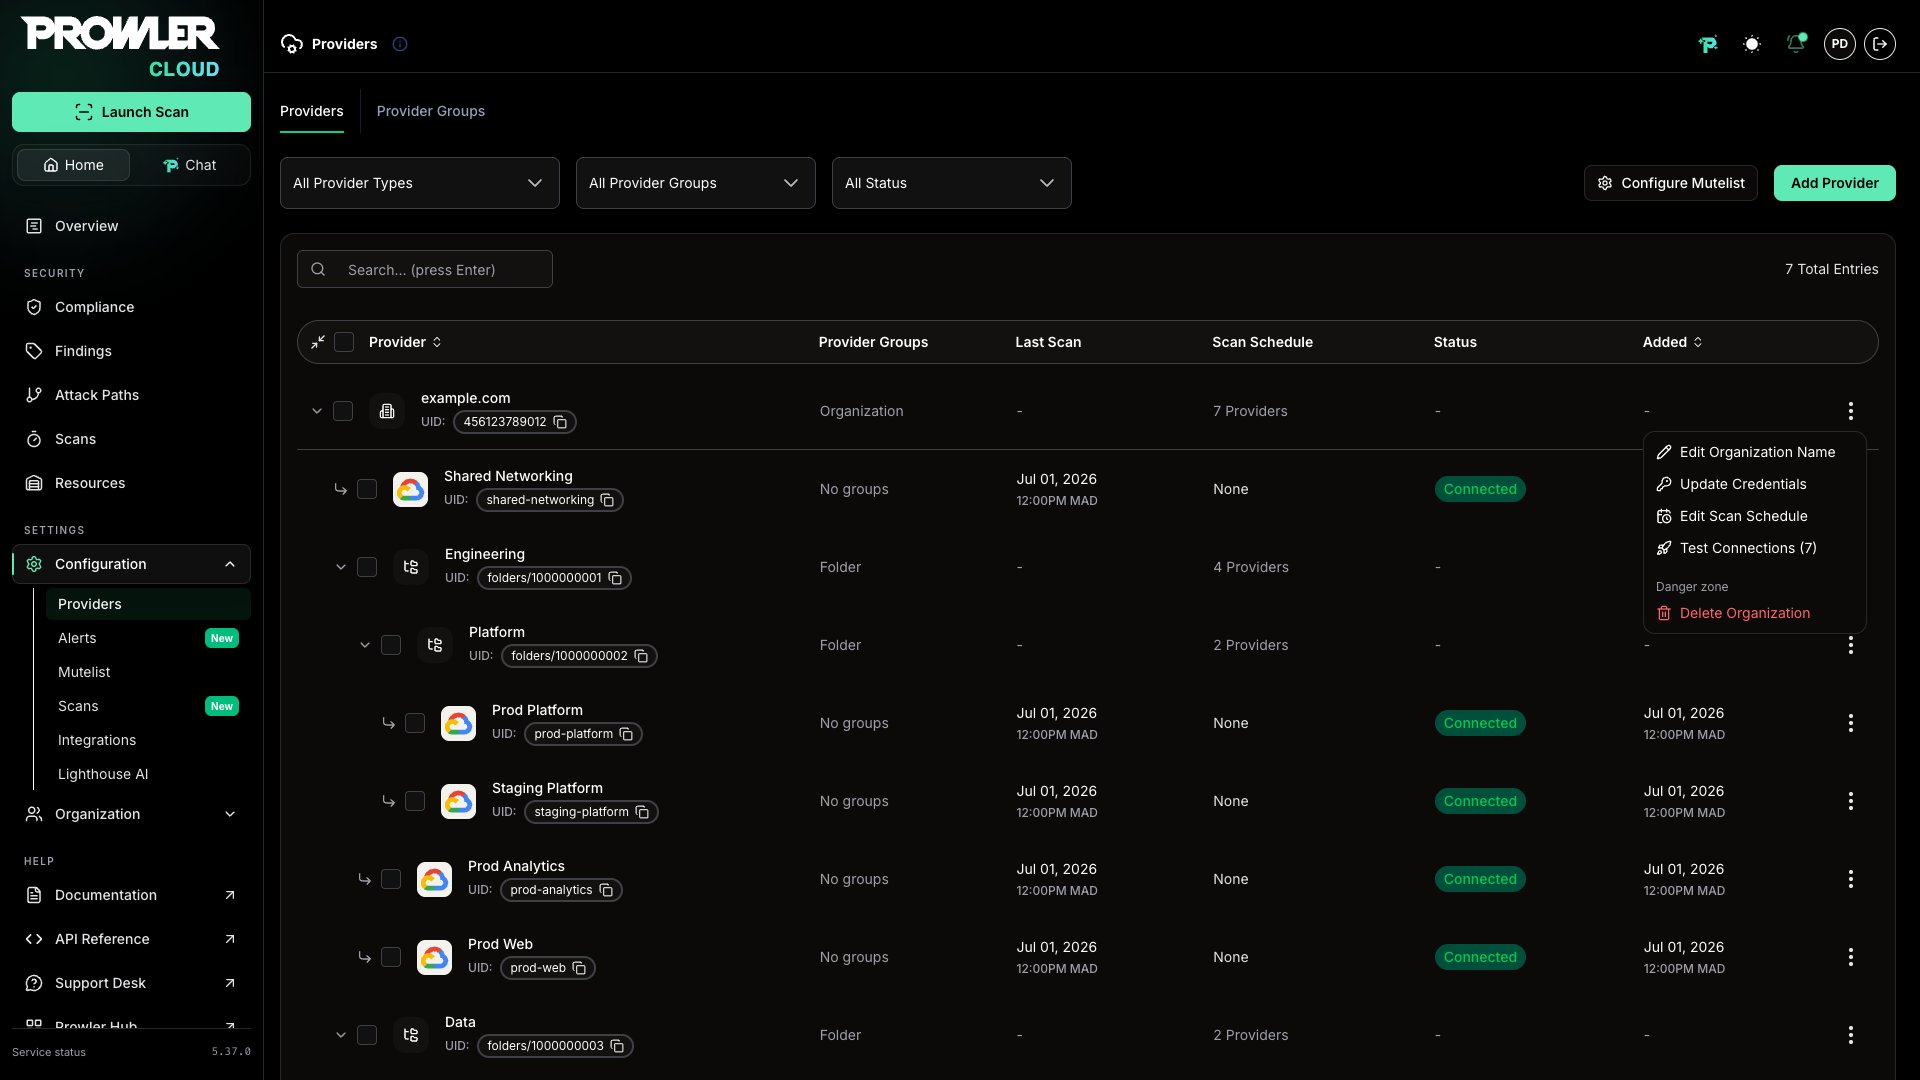This screenshot has height=1080, width=1920.
Task: Choose Delete Organization from menu
Action: [x=1754, y=613]
